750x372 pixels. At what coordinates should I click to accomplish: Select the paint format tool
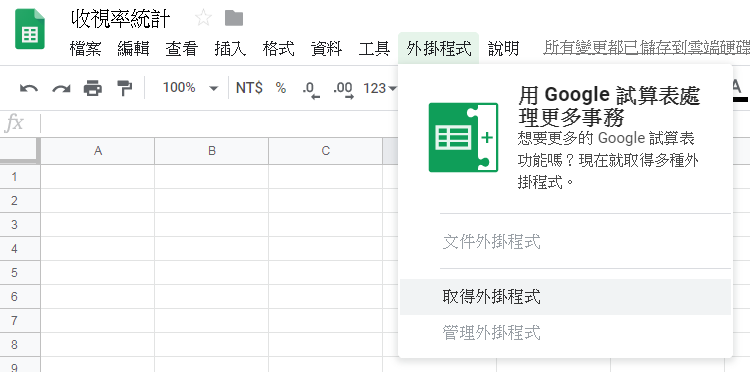124,88
